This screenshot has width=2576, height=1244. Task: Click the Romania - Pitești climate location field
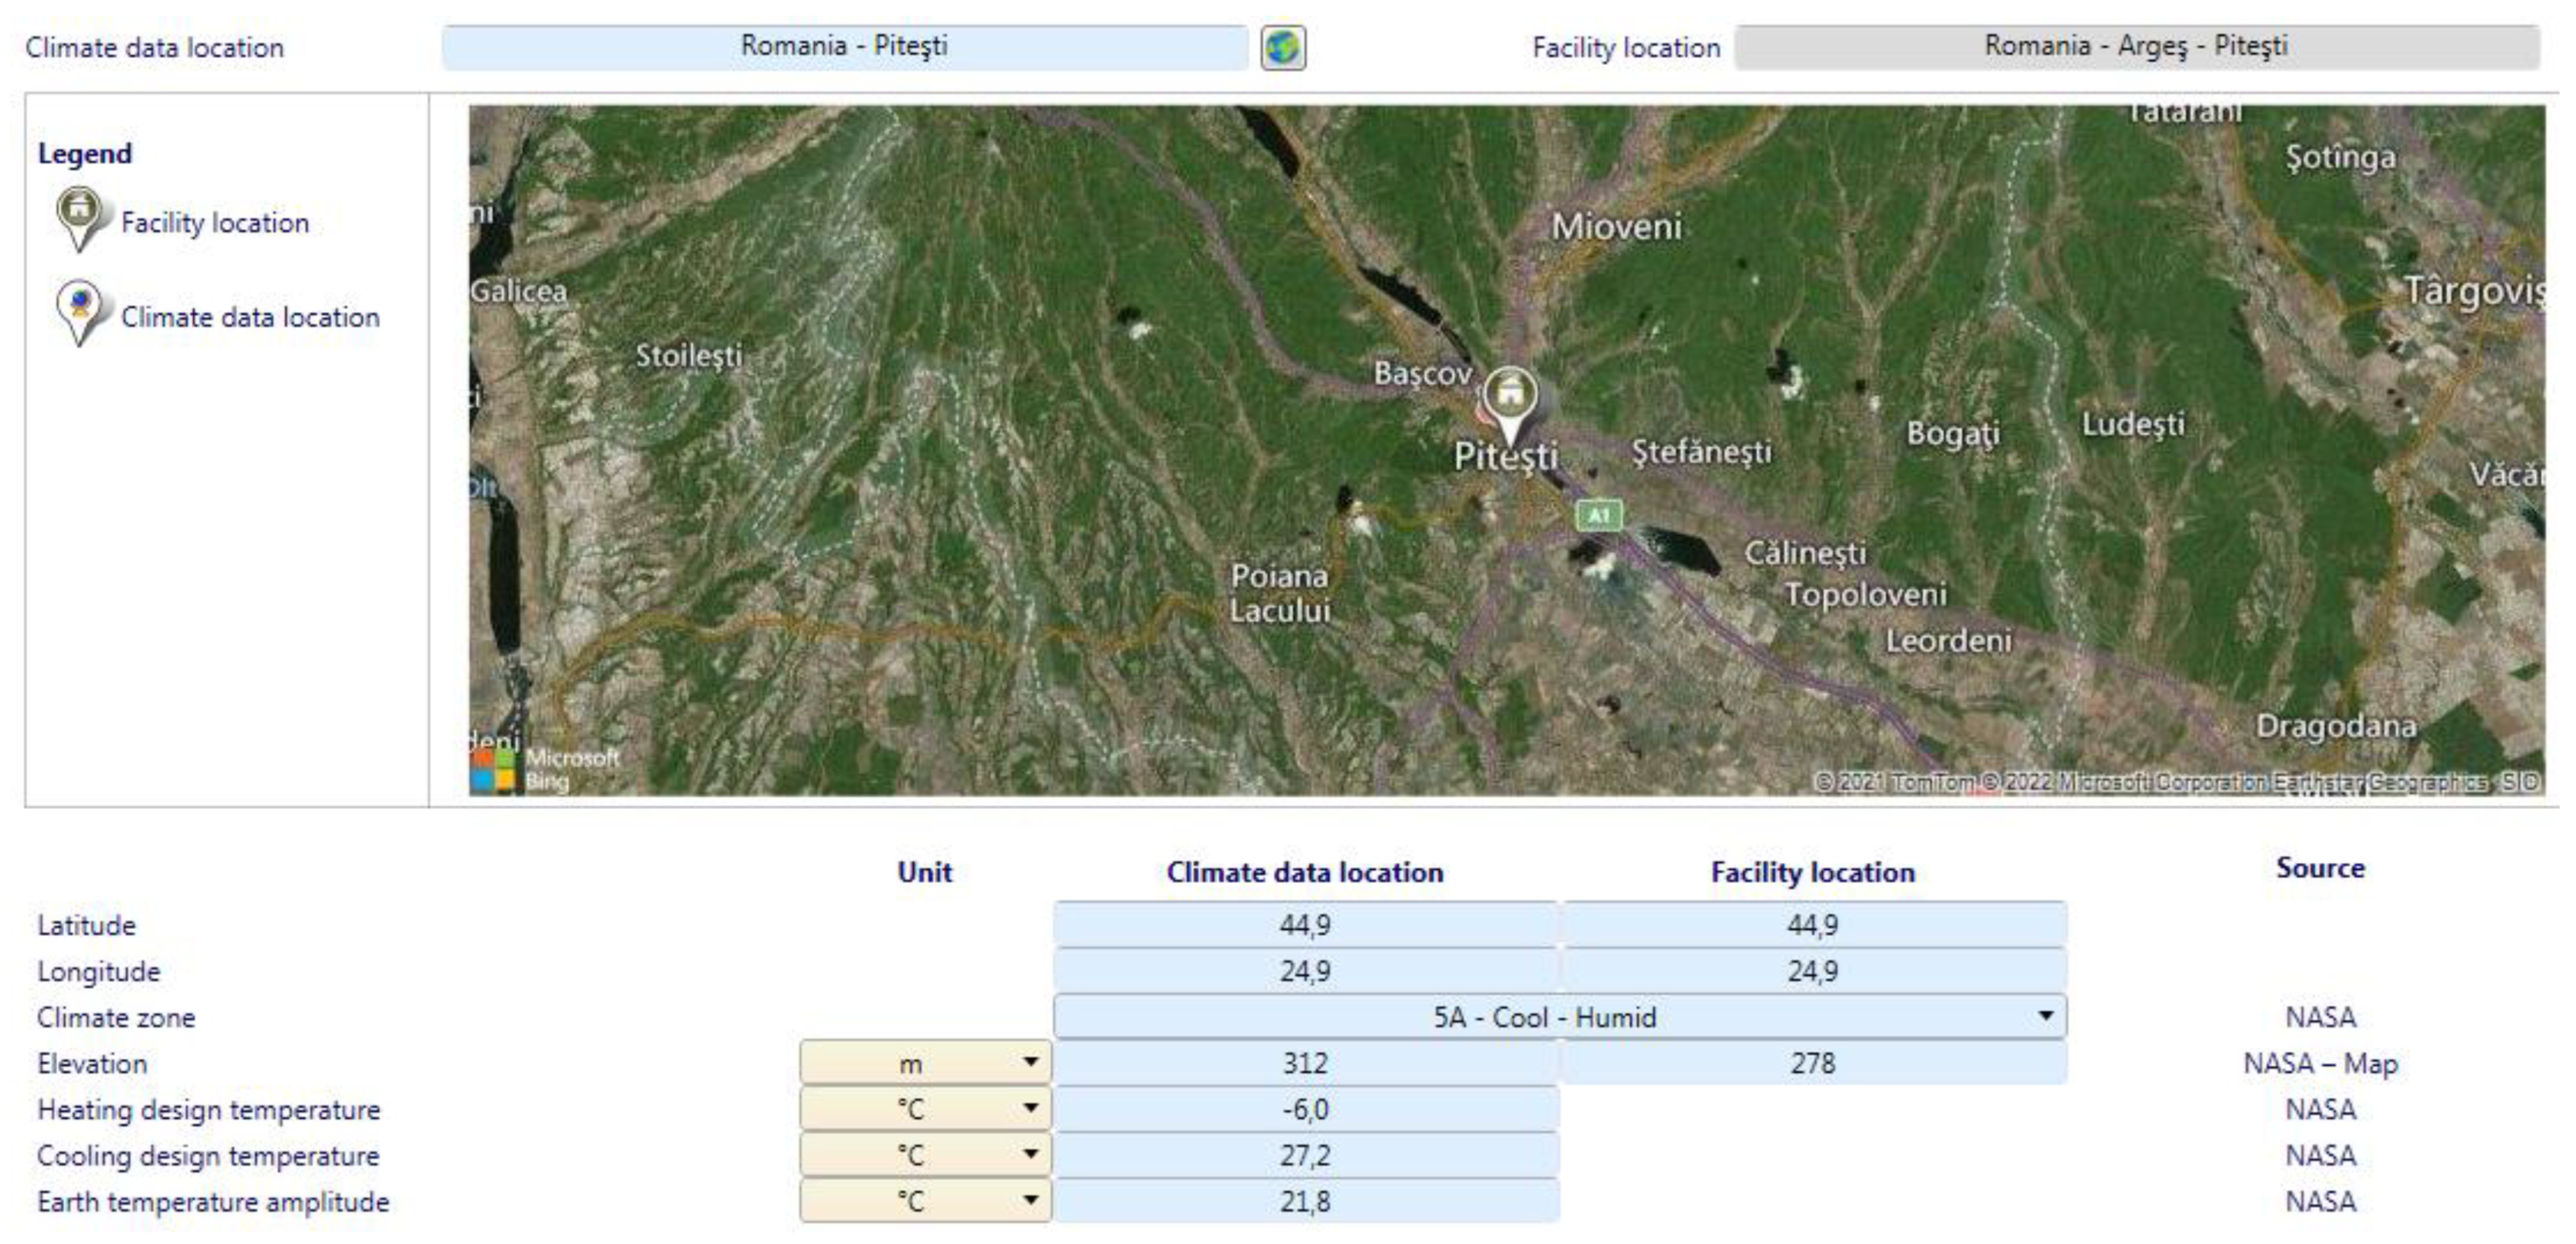[844, 47]
